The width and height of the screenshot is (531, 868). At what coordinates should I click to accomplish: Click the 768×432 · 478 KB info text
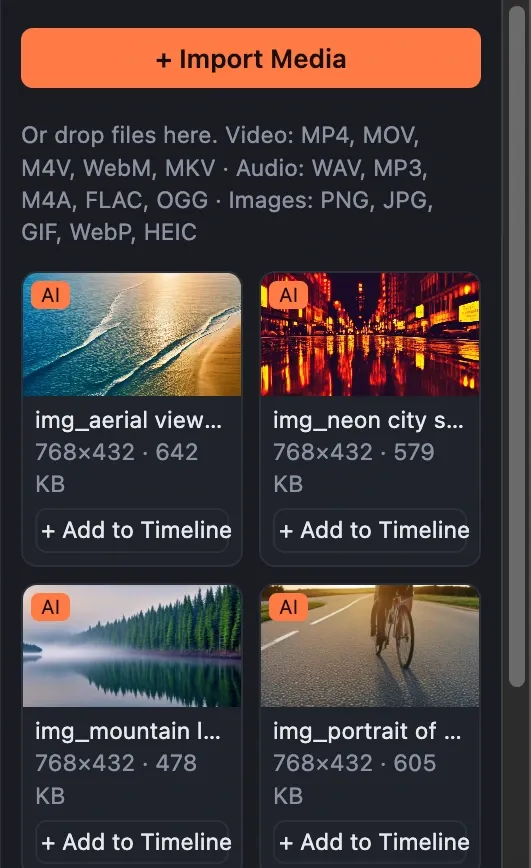(x=116, y=779)
